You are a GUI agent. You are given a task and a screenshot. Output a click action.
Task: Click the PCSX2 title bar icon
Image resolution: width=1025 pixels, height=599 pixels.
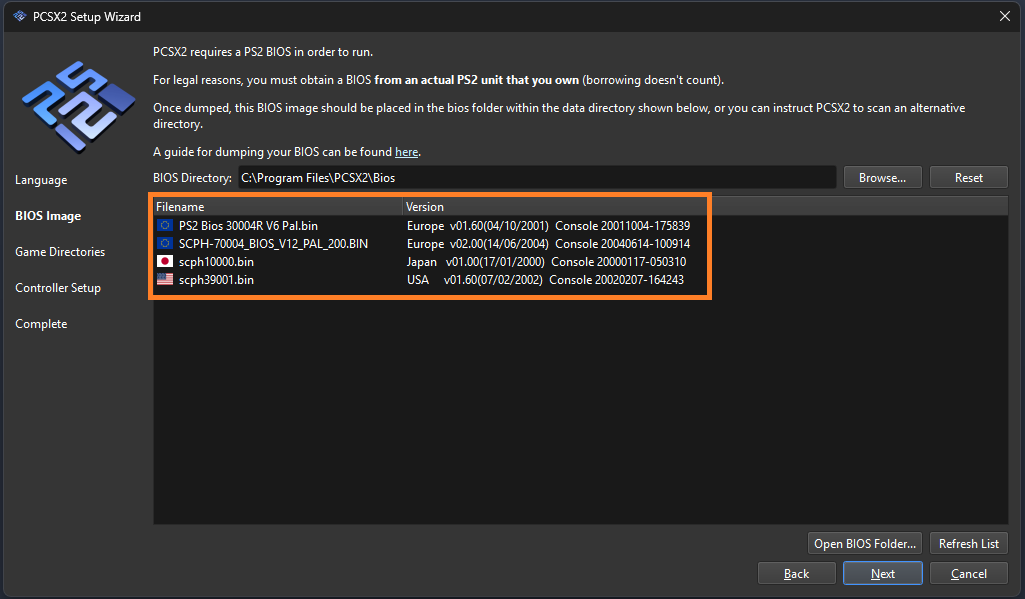(20, 16)
